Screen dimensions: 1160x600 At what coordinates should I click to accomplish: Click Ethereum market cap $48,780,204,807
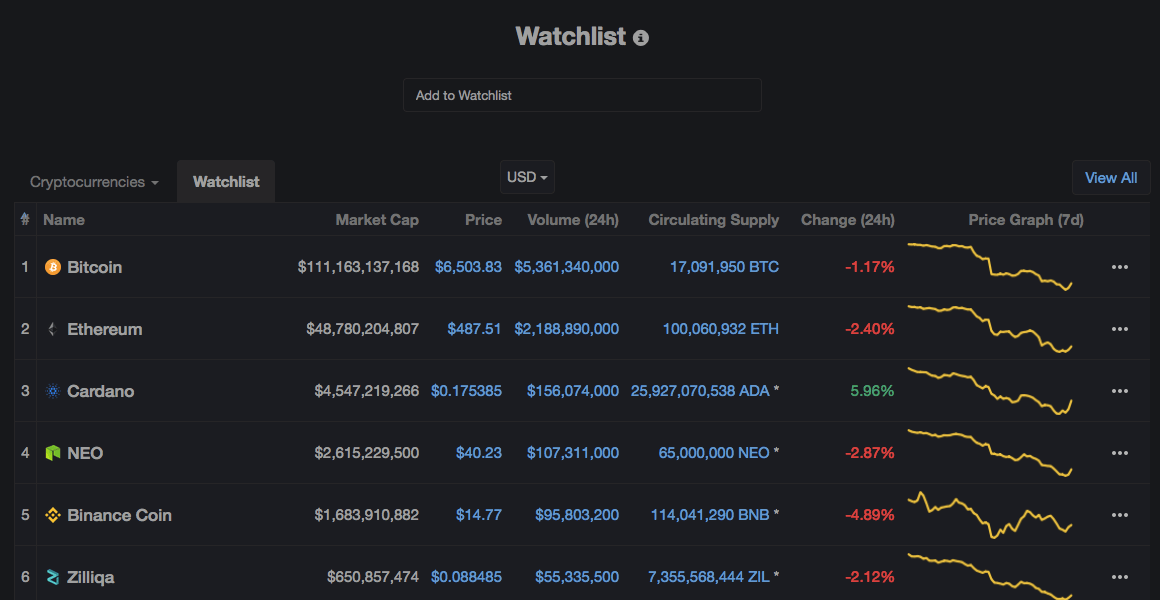[x=362, y=329]
